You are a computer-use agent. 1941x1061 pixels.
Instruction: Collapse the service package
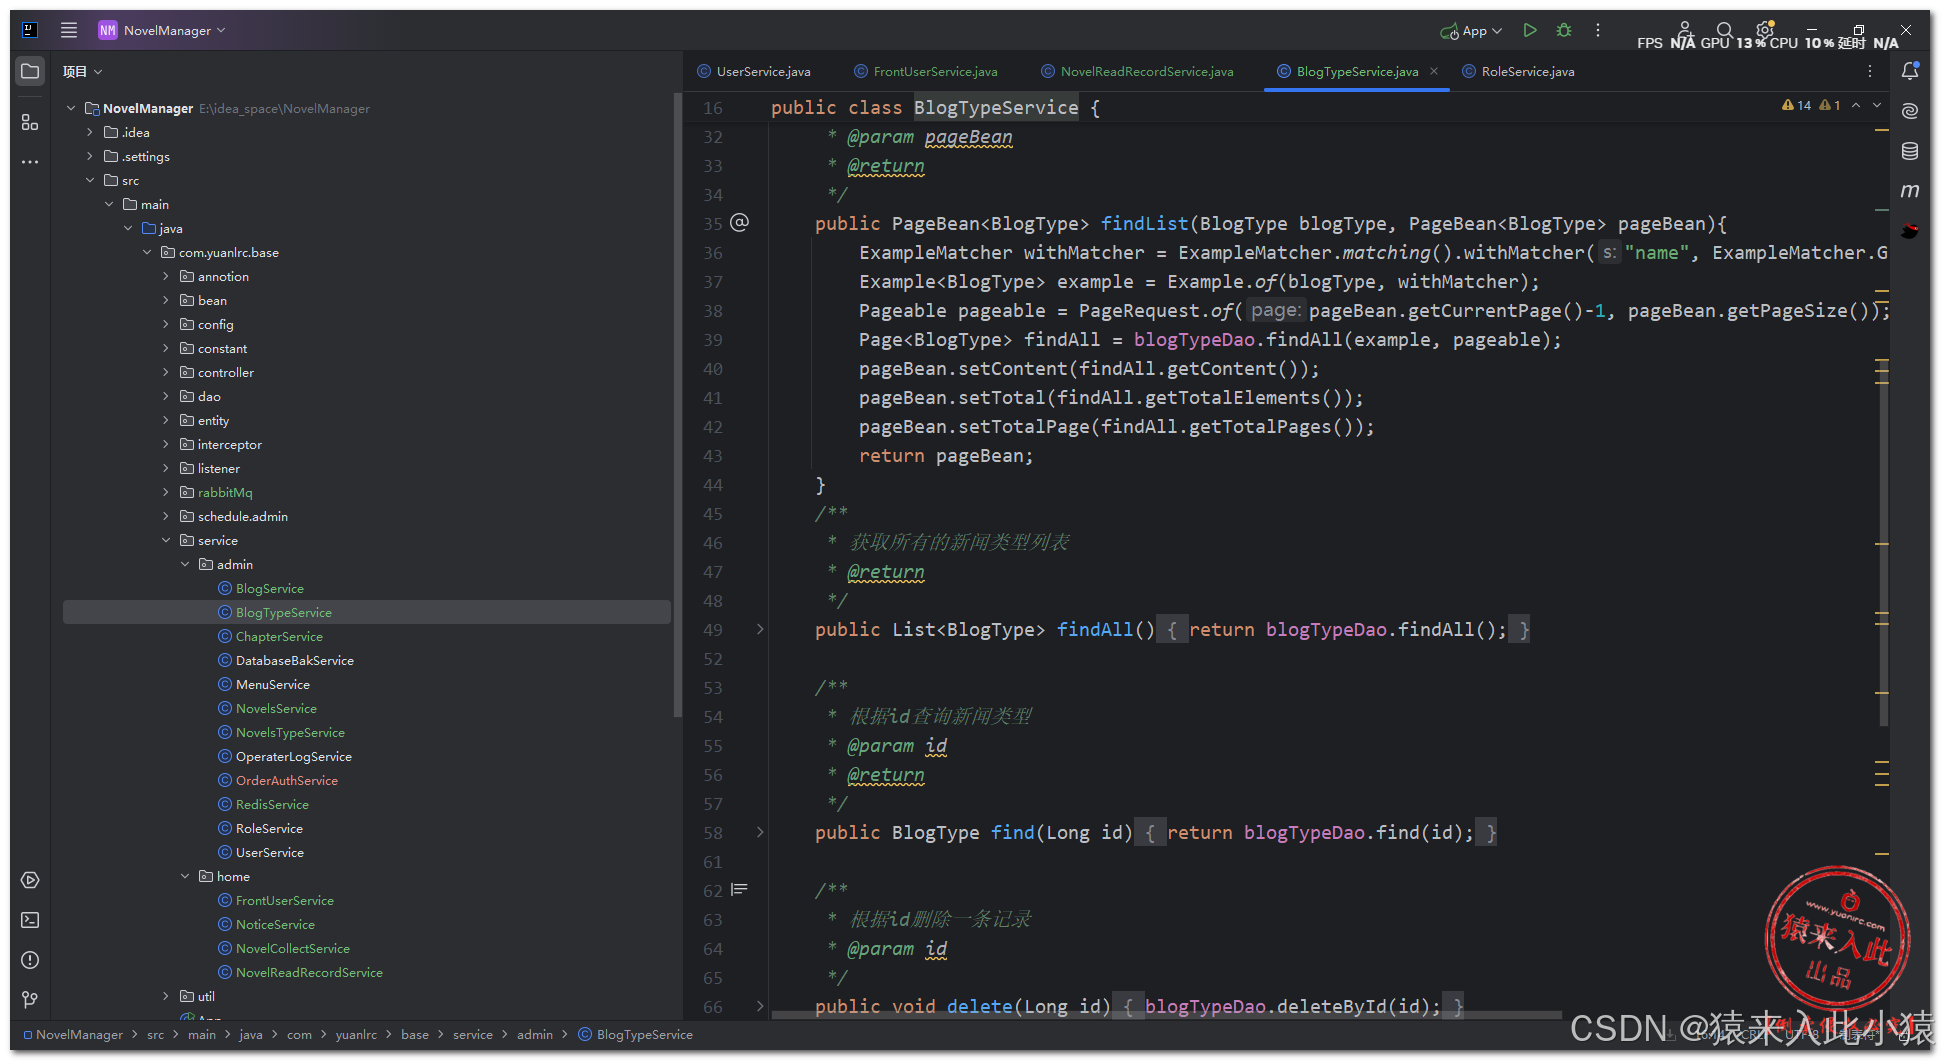click(166, 540)
